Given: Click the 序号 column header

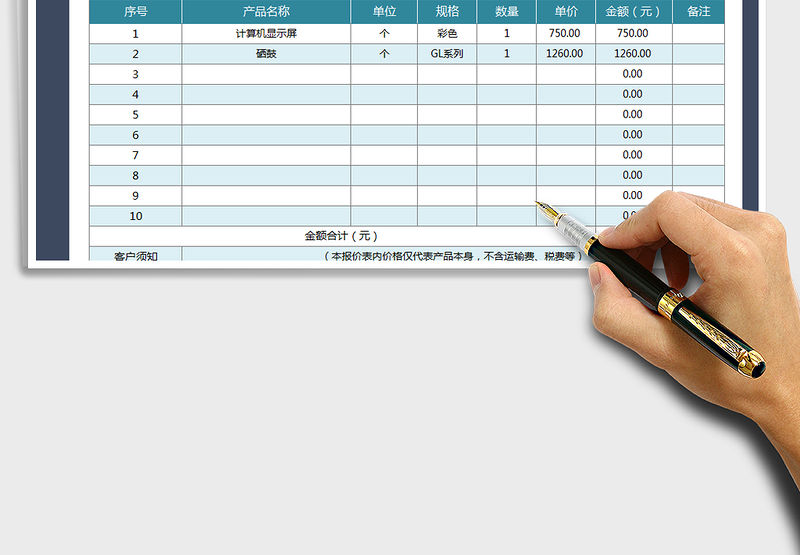Looking at the screenshot, I should click(135, 12).
